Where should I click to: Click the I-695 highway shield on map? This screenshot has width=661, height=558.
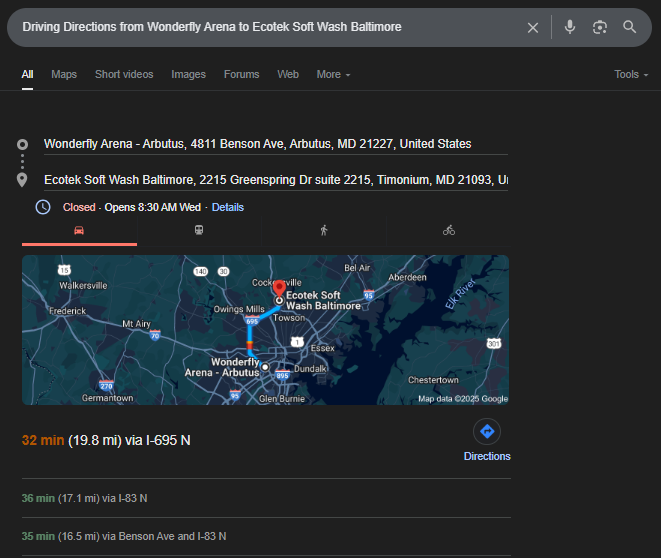click(252, 321)
